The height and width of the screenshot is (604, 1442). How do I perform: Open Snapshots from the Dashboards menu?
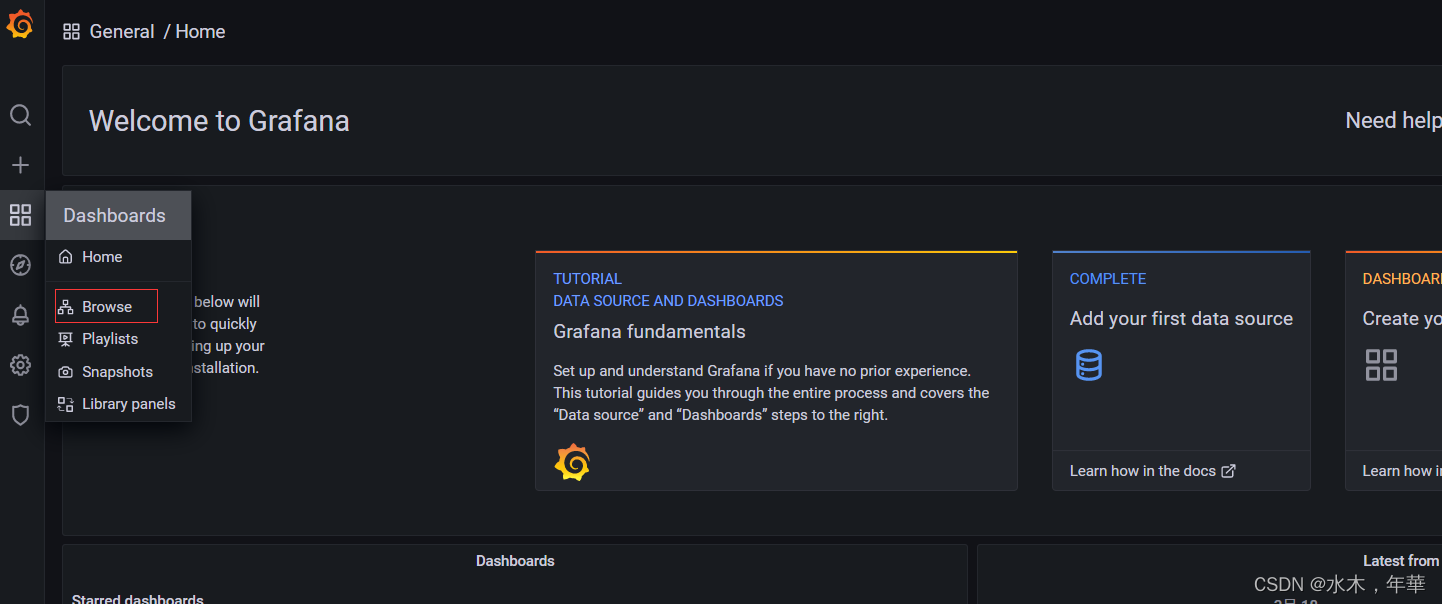click(118, 372)
